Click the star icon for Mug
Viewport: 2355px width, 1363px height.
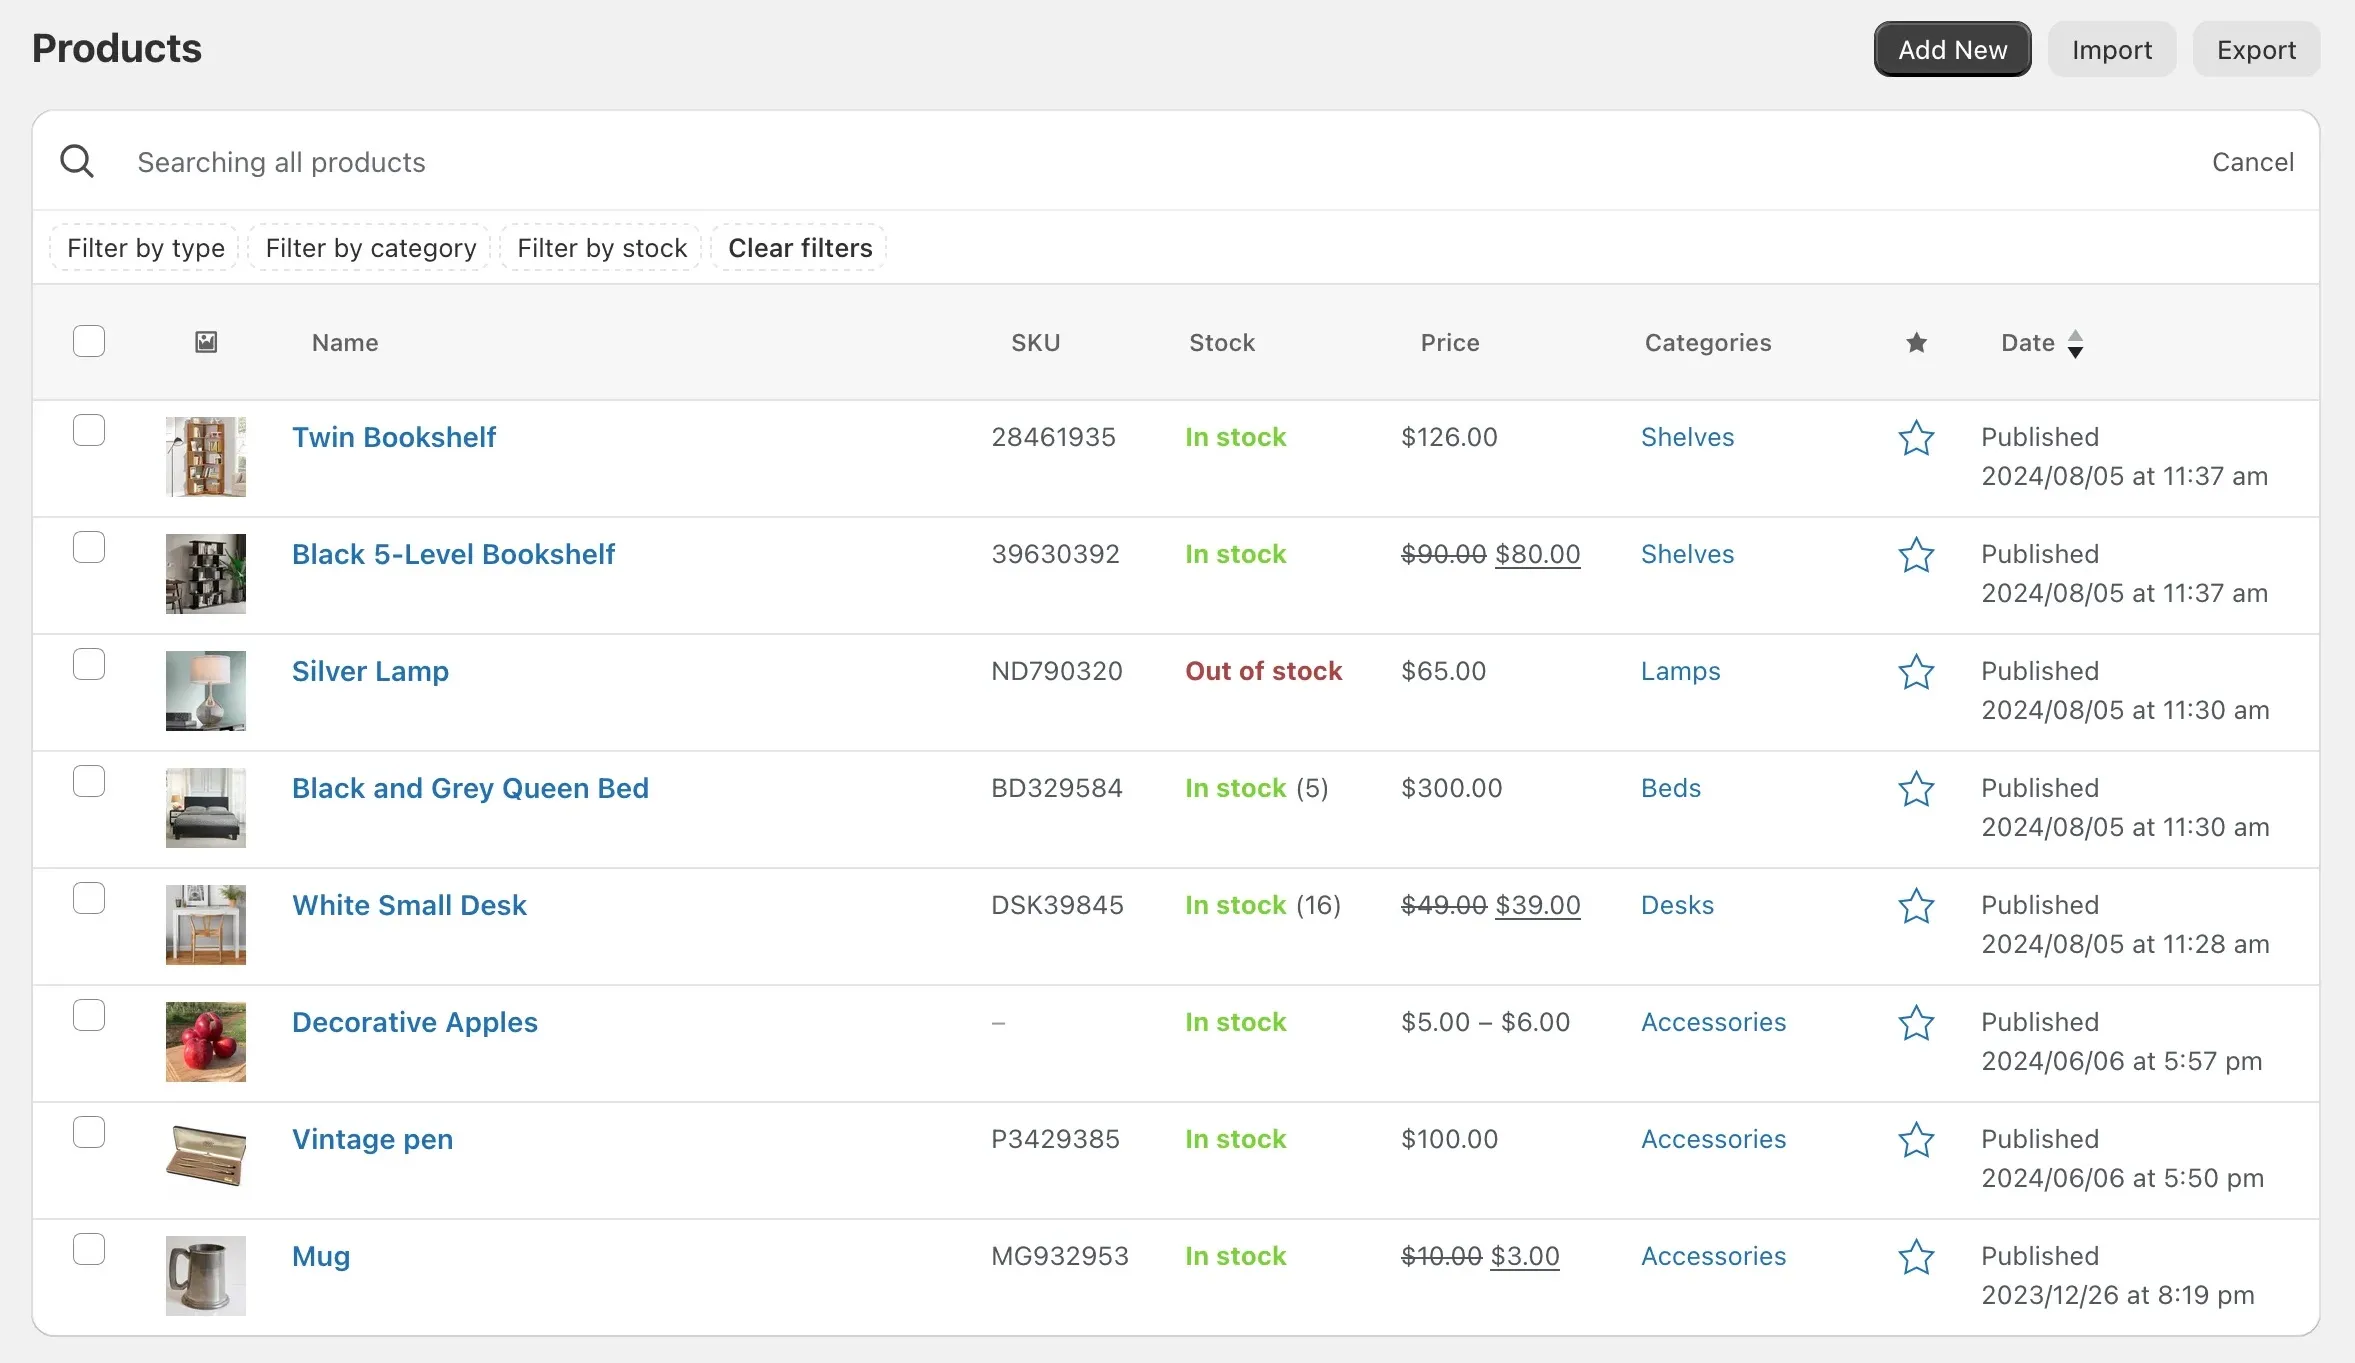tap(1914, 1256)
